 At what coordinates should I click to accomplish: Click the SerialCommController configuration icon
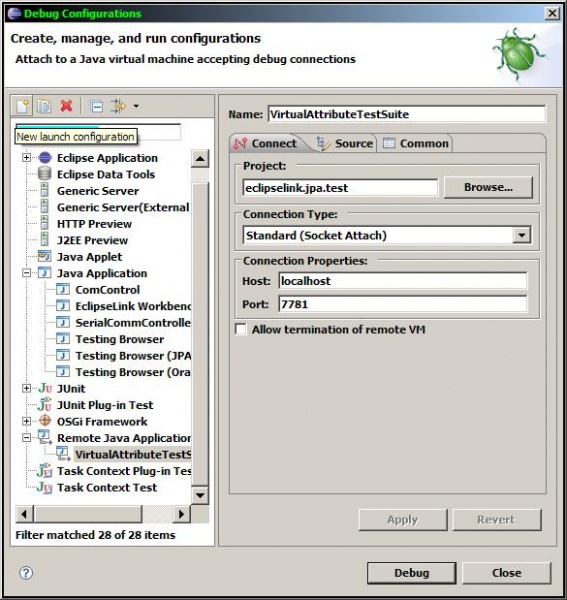63,322
